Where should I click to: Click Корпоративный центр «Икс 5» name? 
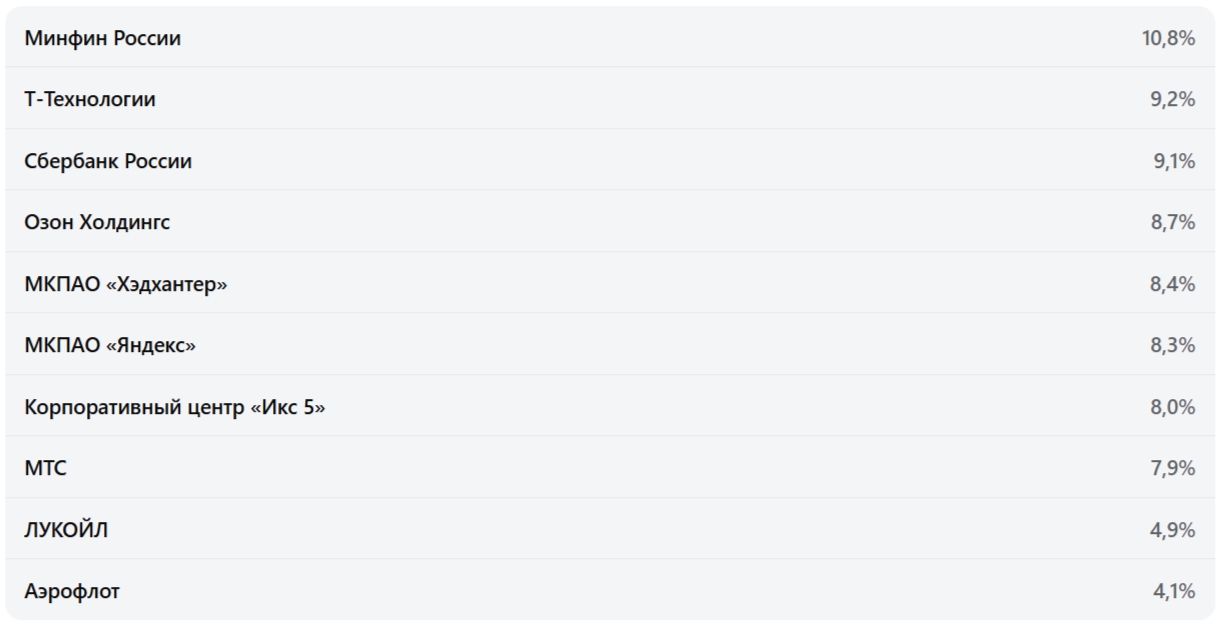point(175,407)
